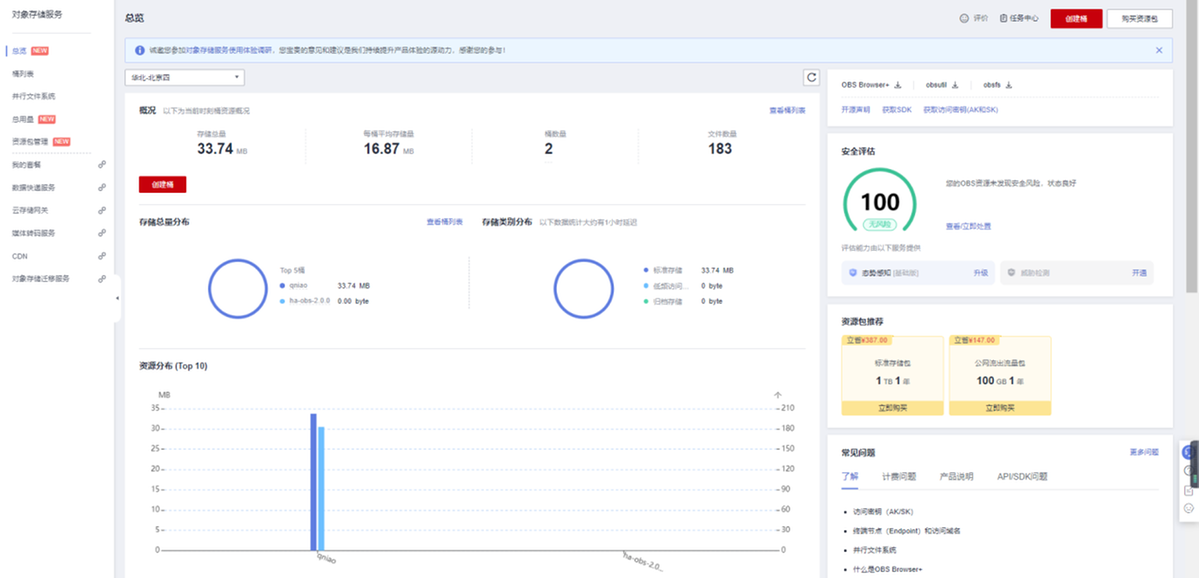
Task: Click the 查看/立即处置 link
Action: (x=968, y=226)
